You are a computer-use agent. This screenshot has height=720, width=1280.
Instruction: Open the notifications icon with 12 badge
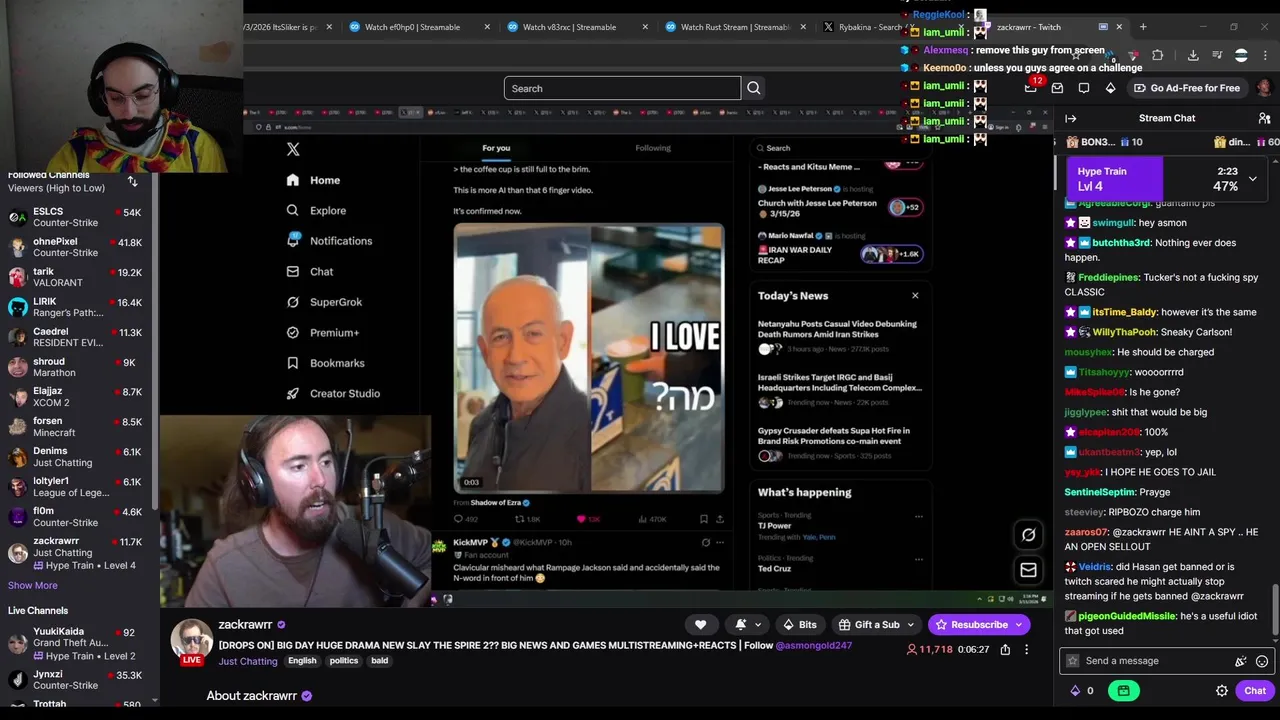tap(1031, 88)
